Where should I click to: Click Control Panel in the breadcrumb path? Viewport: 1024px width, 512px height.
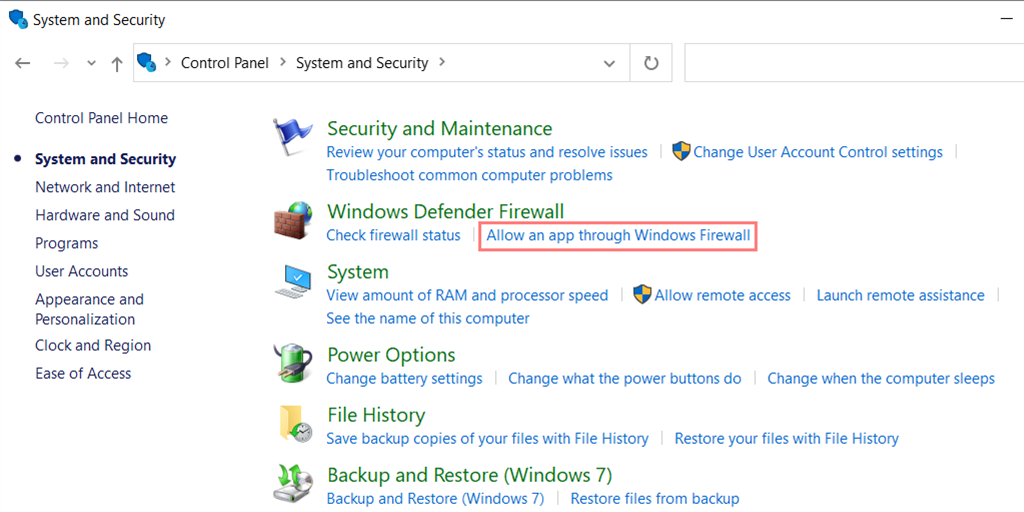click(225, 63)
